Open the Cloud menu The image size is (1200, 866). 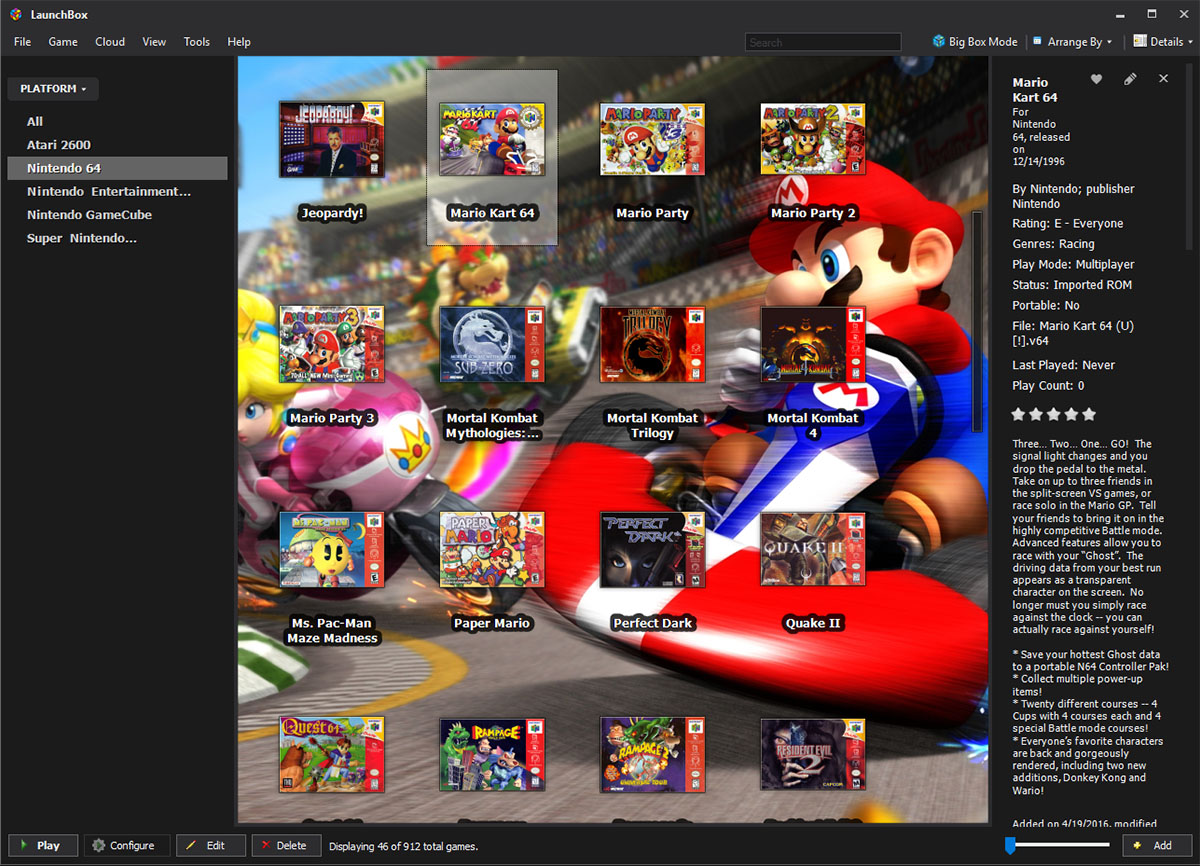[110, 42]
